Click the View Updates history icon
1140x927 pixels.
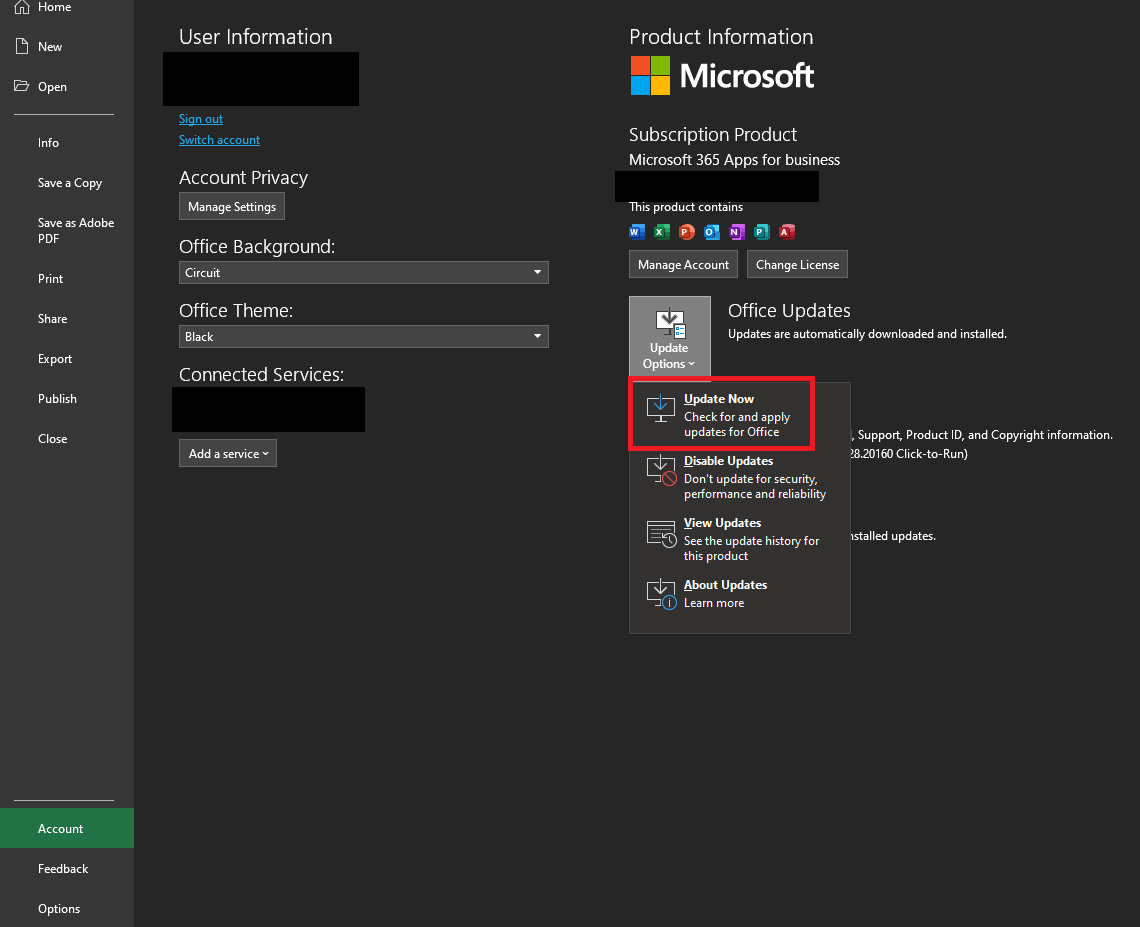662,534
